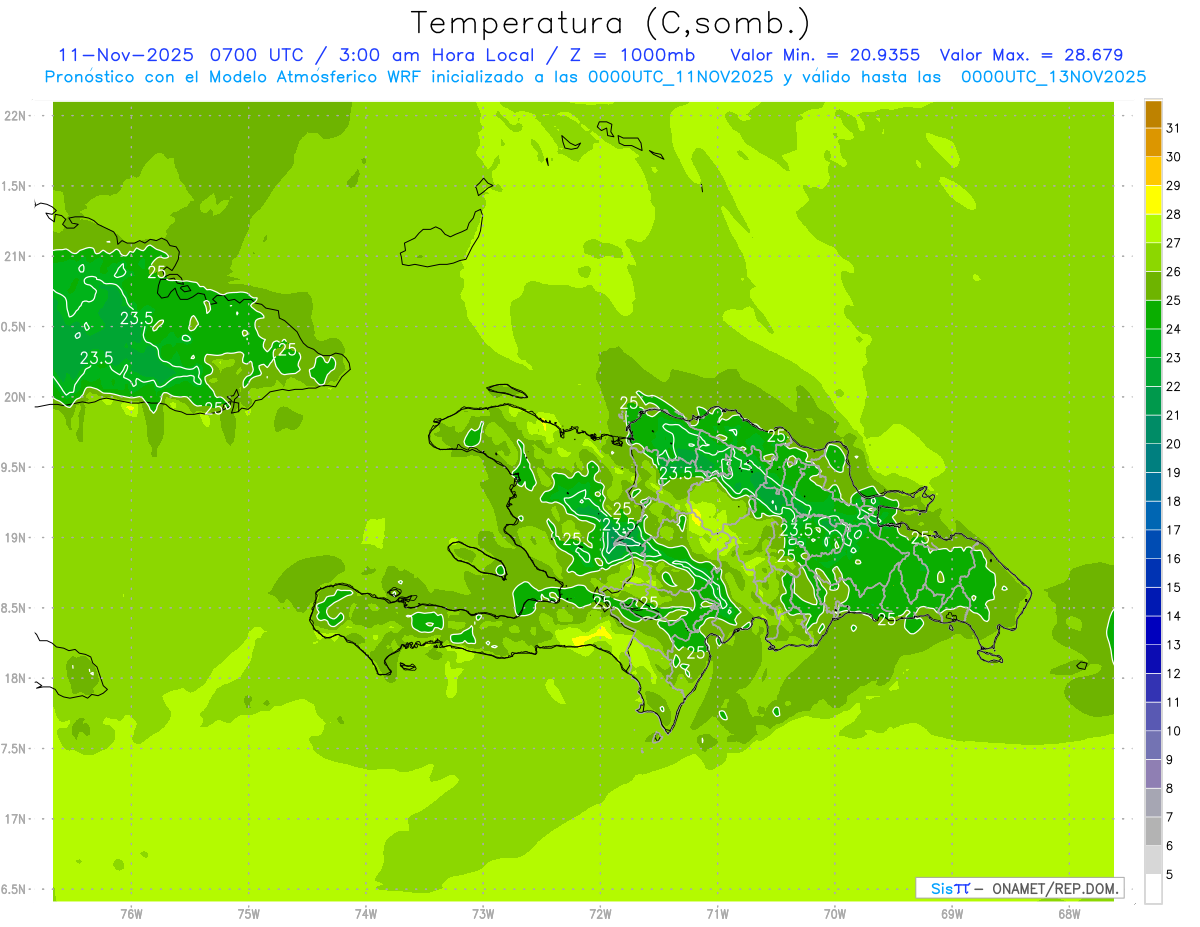
Task: Click the '72W' longitude axis label
Action: (600, 915)
